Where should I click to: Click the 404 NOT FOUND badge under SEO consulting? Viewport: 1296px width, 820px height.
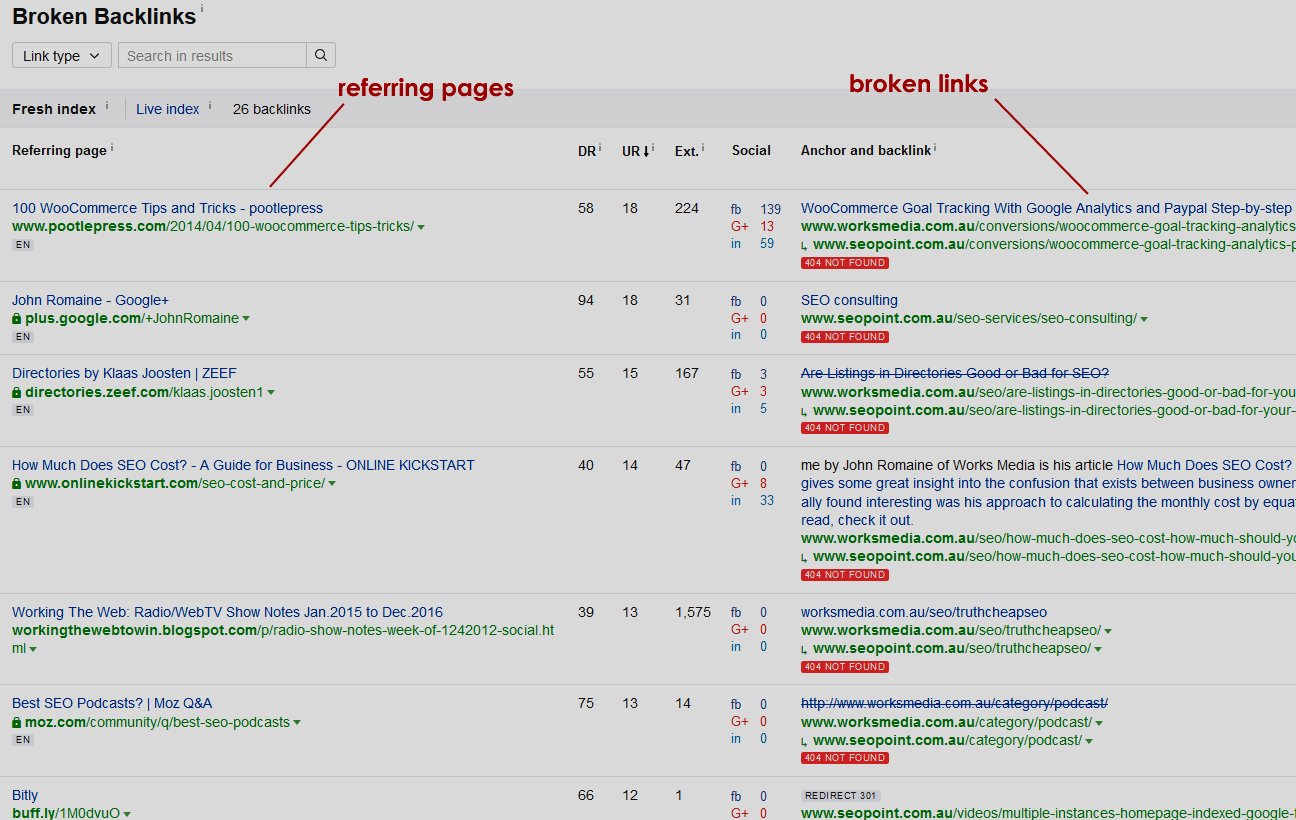845,337
